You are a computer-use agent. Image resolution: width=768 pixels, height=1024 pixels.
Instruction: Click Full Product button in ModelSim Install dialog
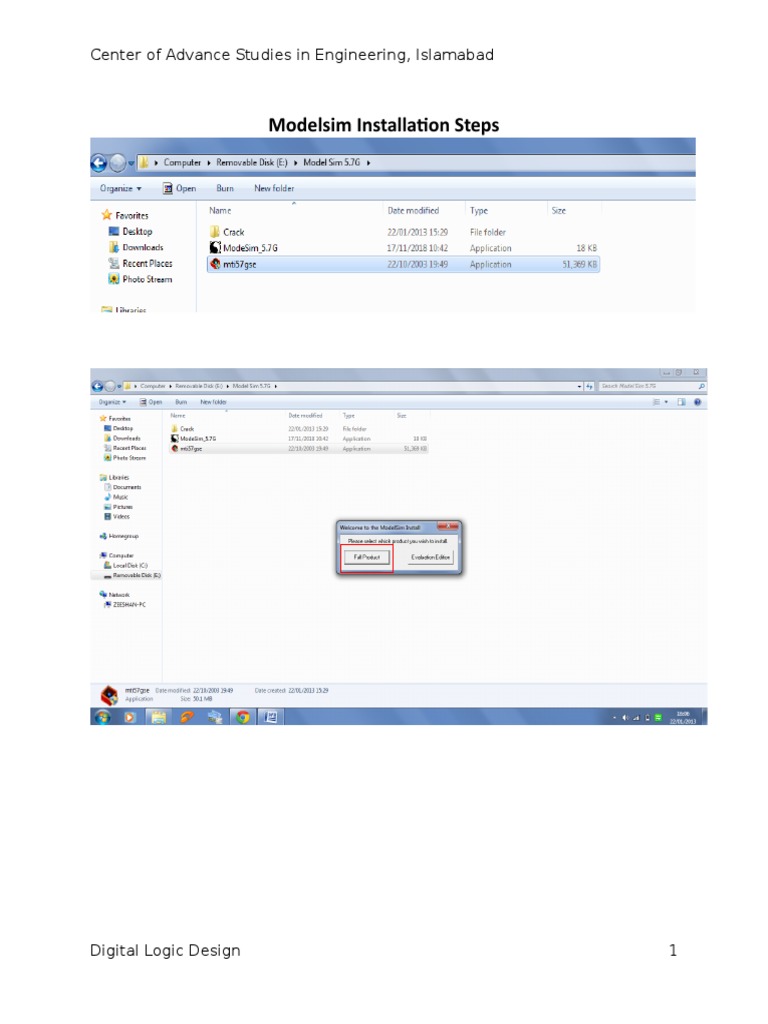pos(366,557)
